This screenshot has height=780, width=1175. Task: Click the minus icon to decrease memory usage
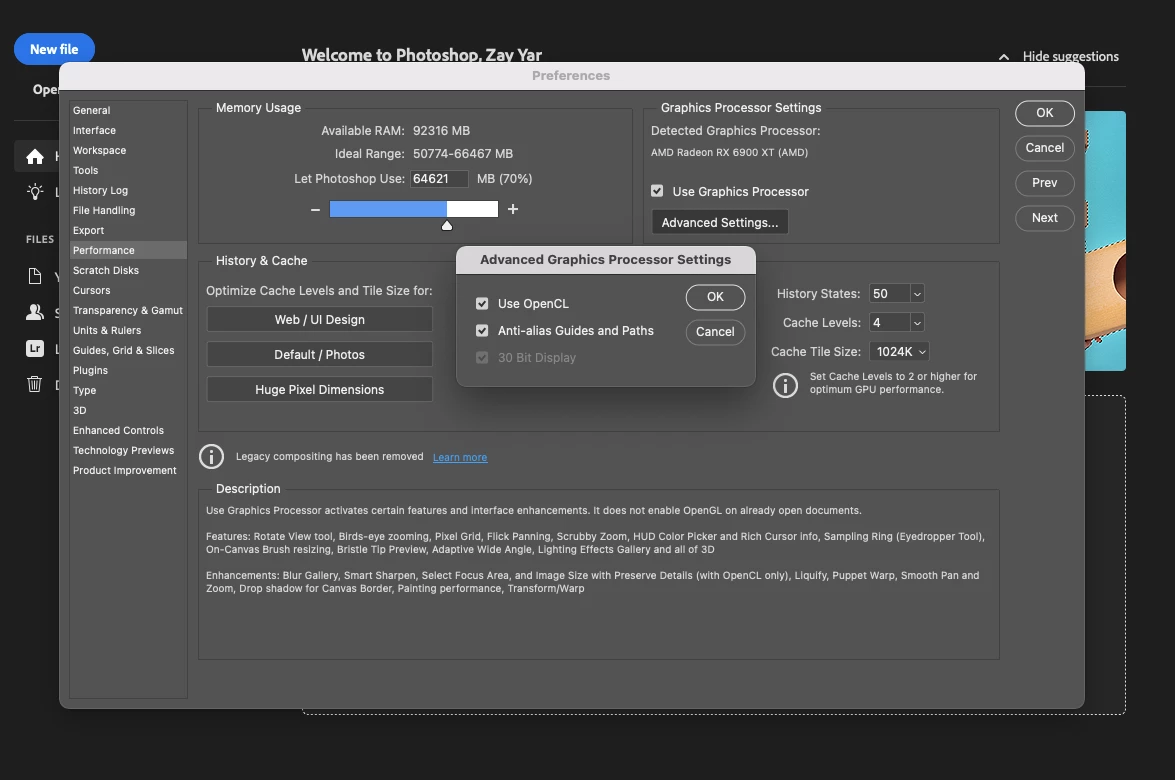coord(315,210)
